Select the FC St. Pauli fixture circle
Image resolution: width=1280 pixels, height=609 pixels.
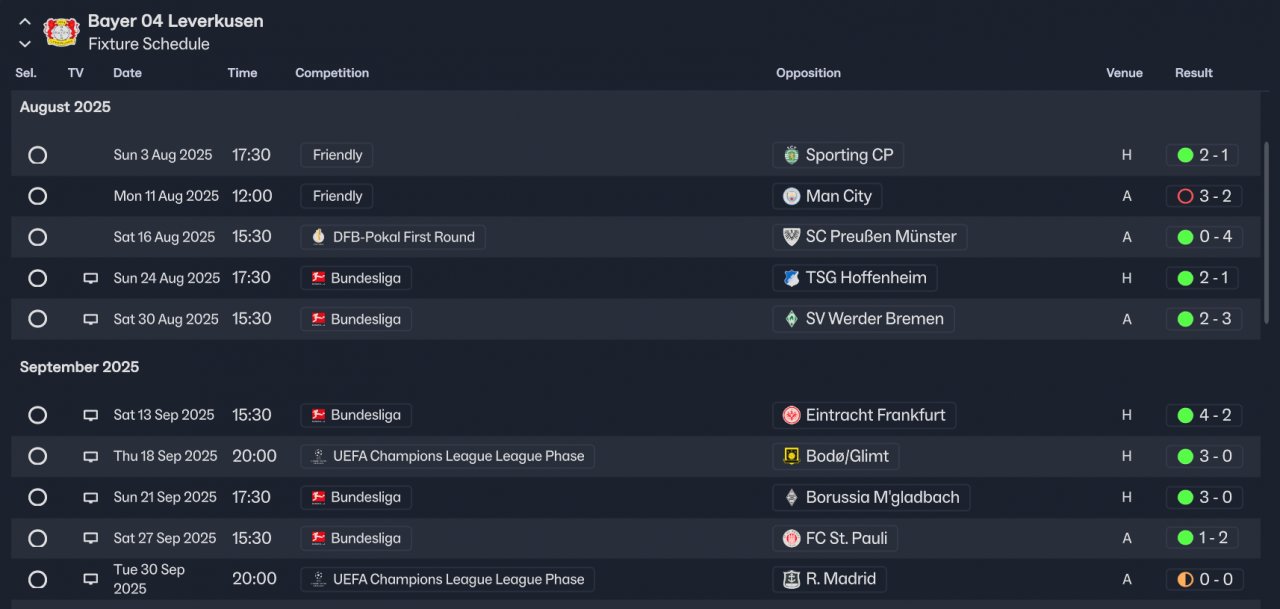coord(38,538)
